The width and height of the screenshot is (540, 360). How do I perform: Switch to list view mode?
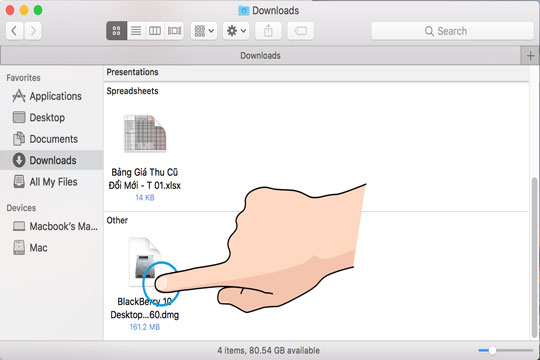coord(136,31)
